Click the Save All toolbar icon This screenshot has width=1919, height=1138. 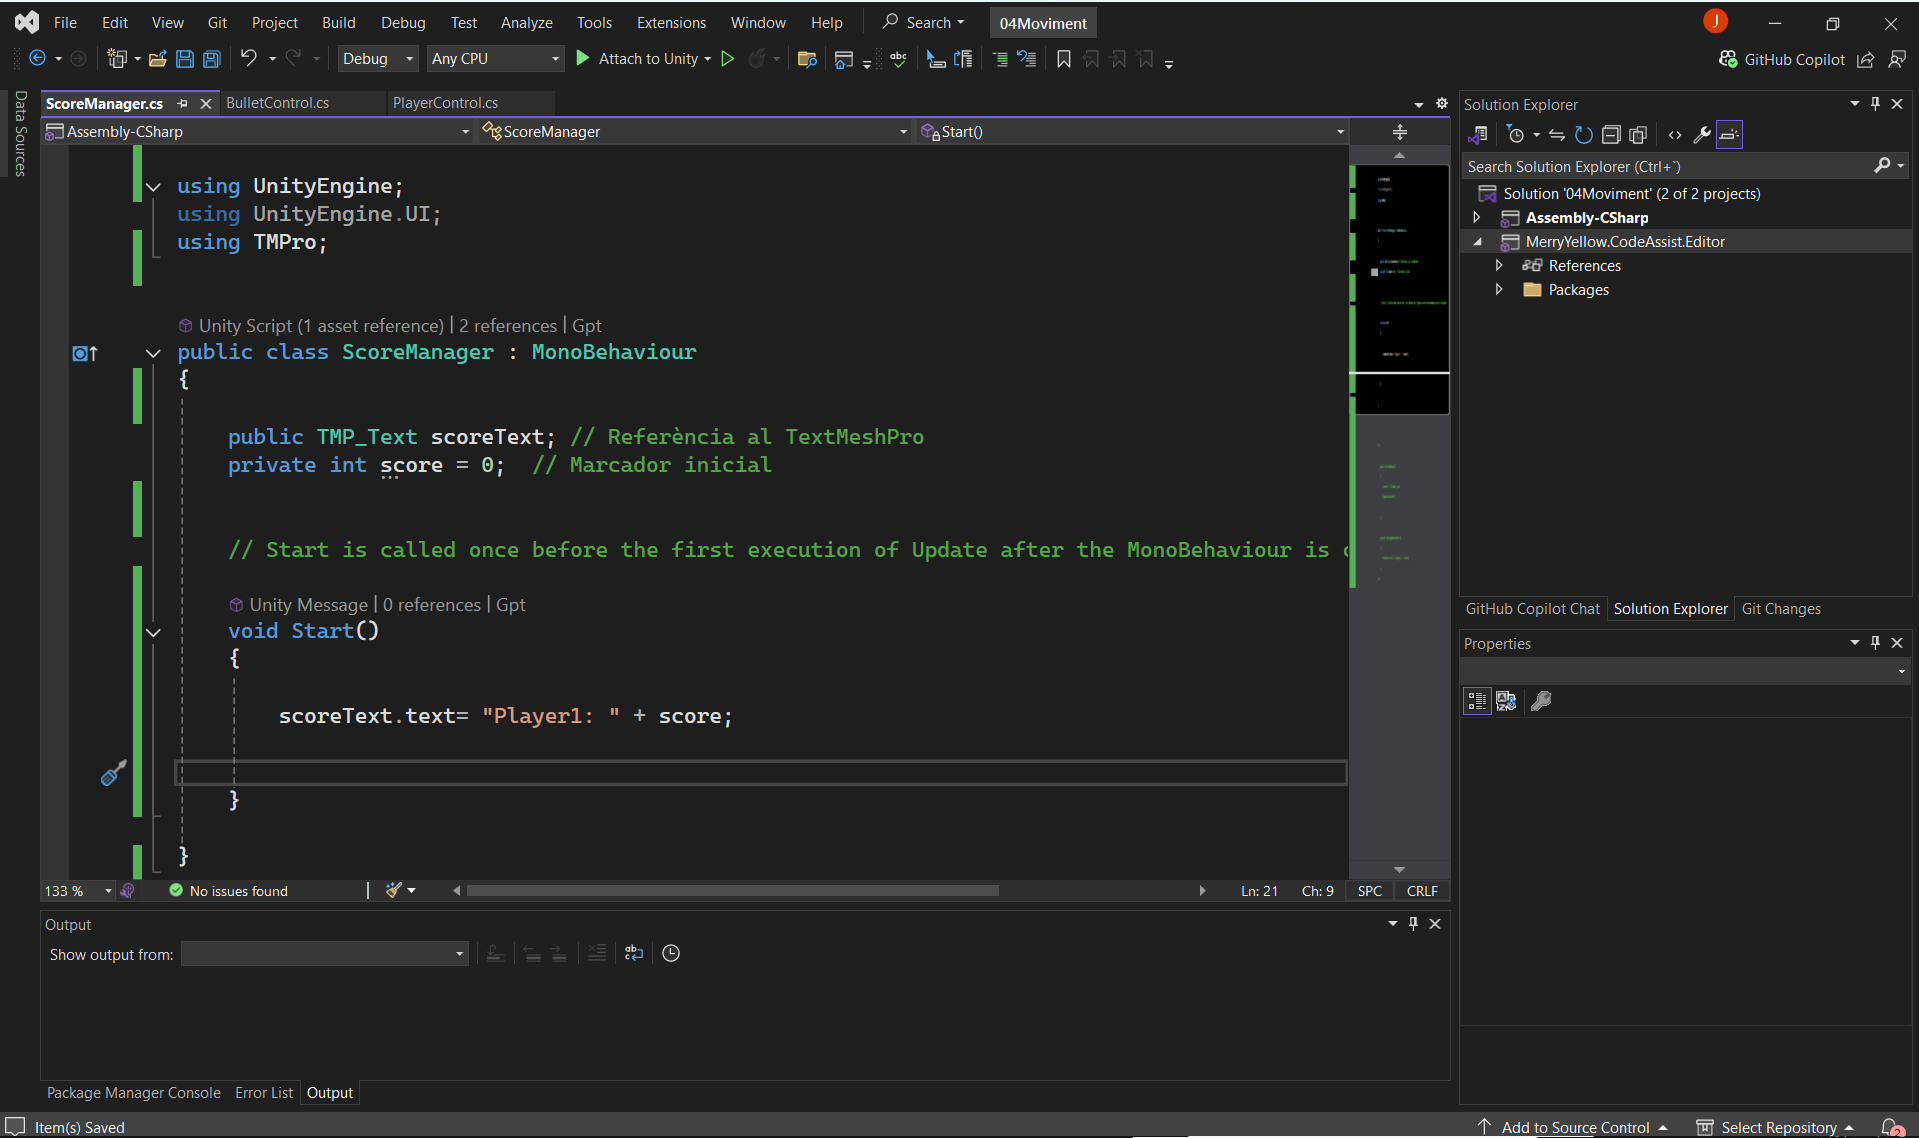pos(212,59)
